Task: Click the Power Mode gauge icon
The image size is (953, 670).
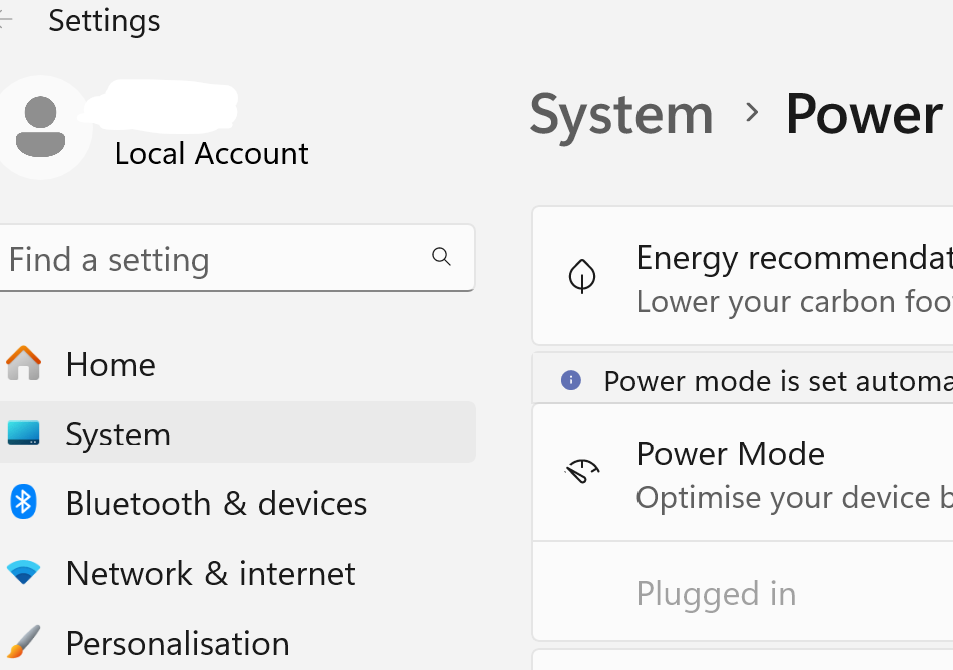Action: [582, 472]
